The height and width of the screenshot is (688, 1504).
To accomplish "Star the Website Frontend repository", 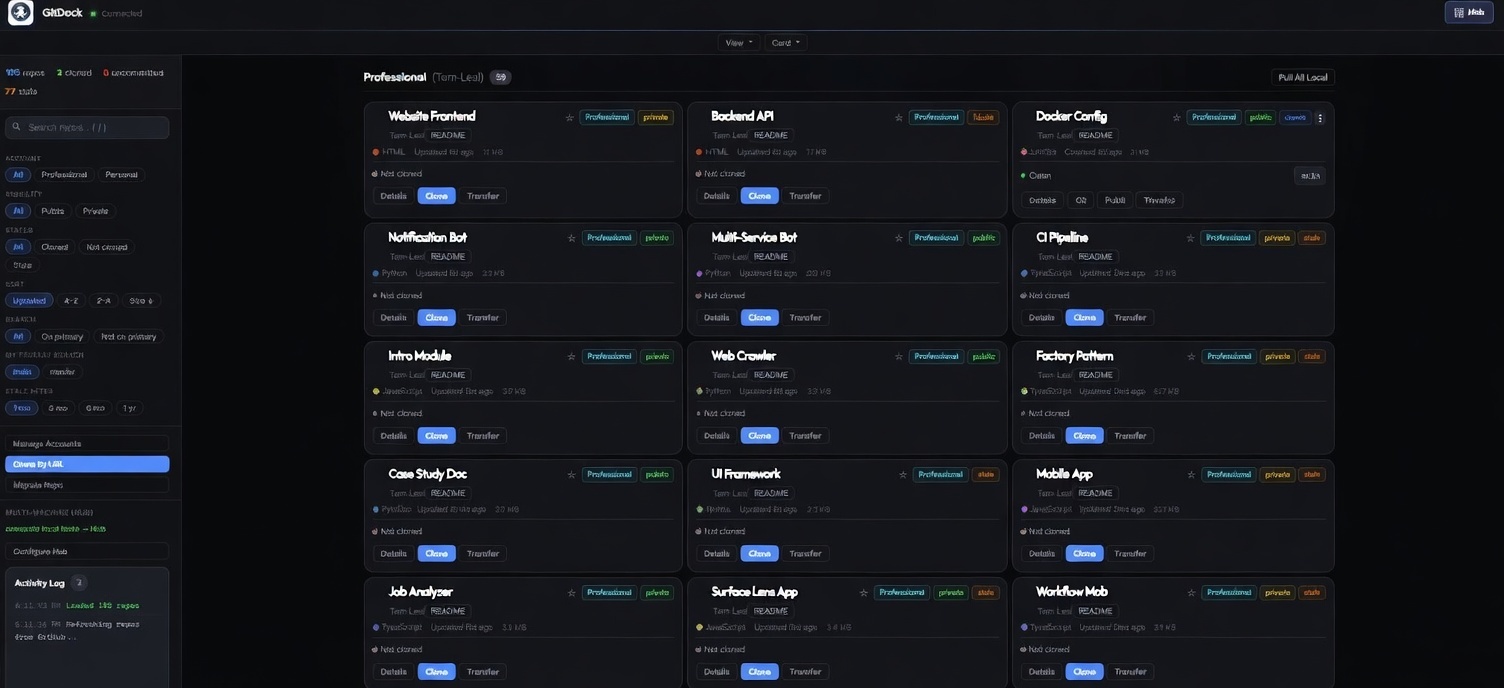I will [x=570, y=116].
